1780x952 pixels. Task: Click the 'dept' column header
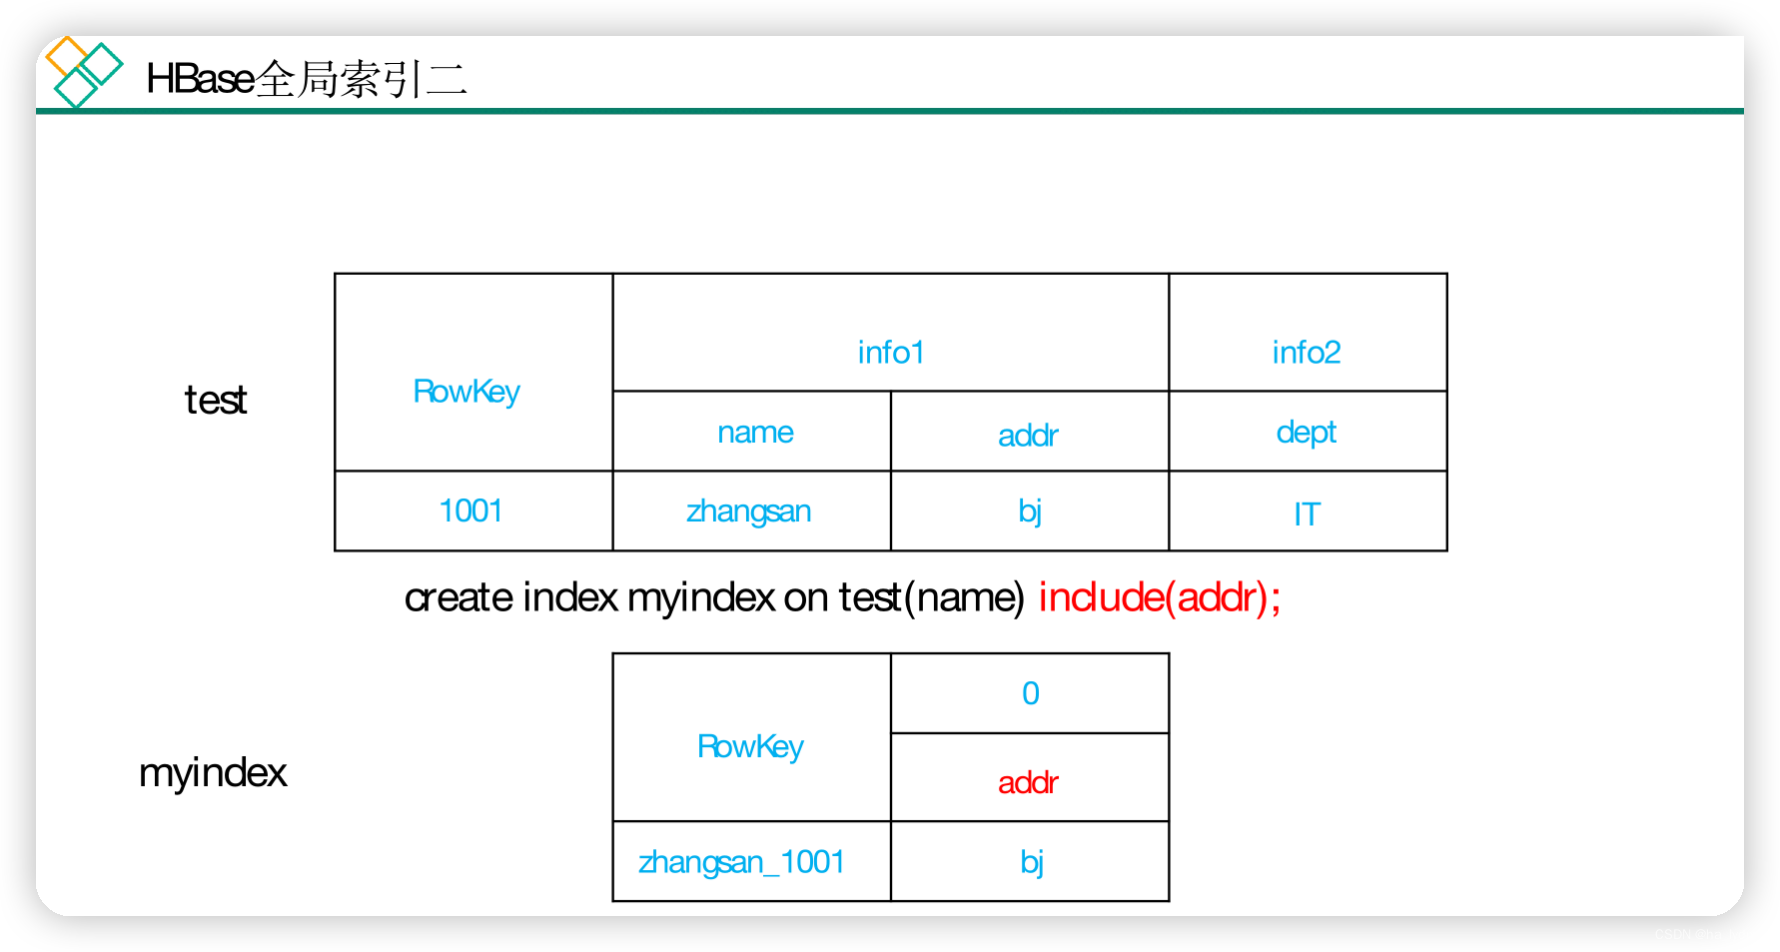click(x=1306, y=433)
